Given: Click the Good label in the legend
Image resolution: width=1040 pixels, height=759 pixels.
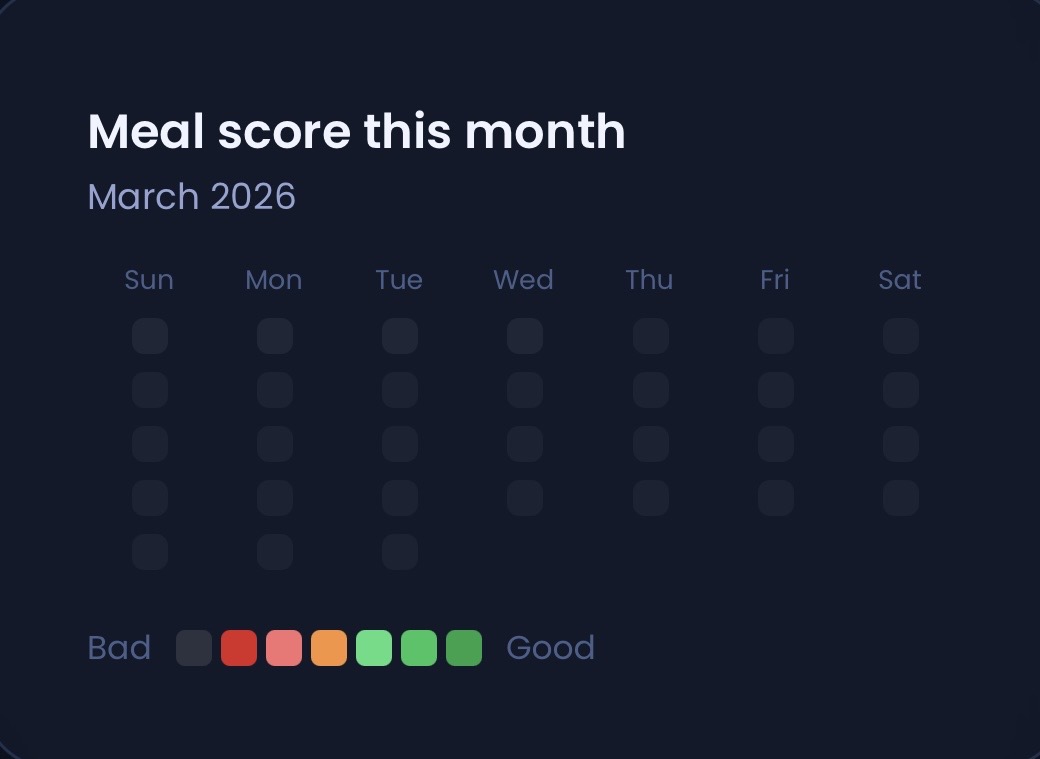Looking at the screenshot, I should click(550, 648).
